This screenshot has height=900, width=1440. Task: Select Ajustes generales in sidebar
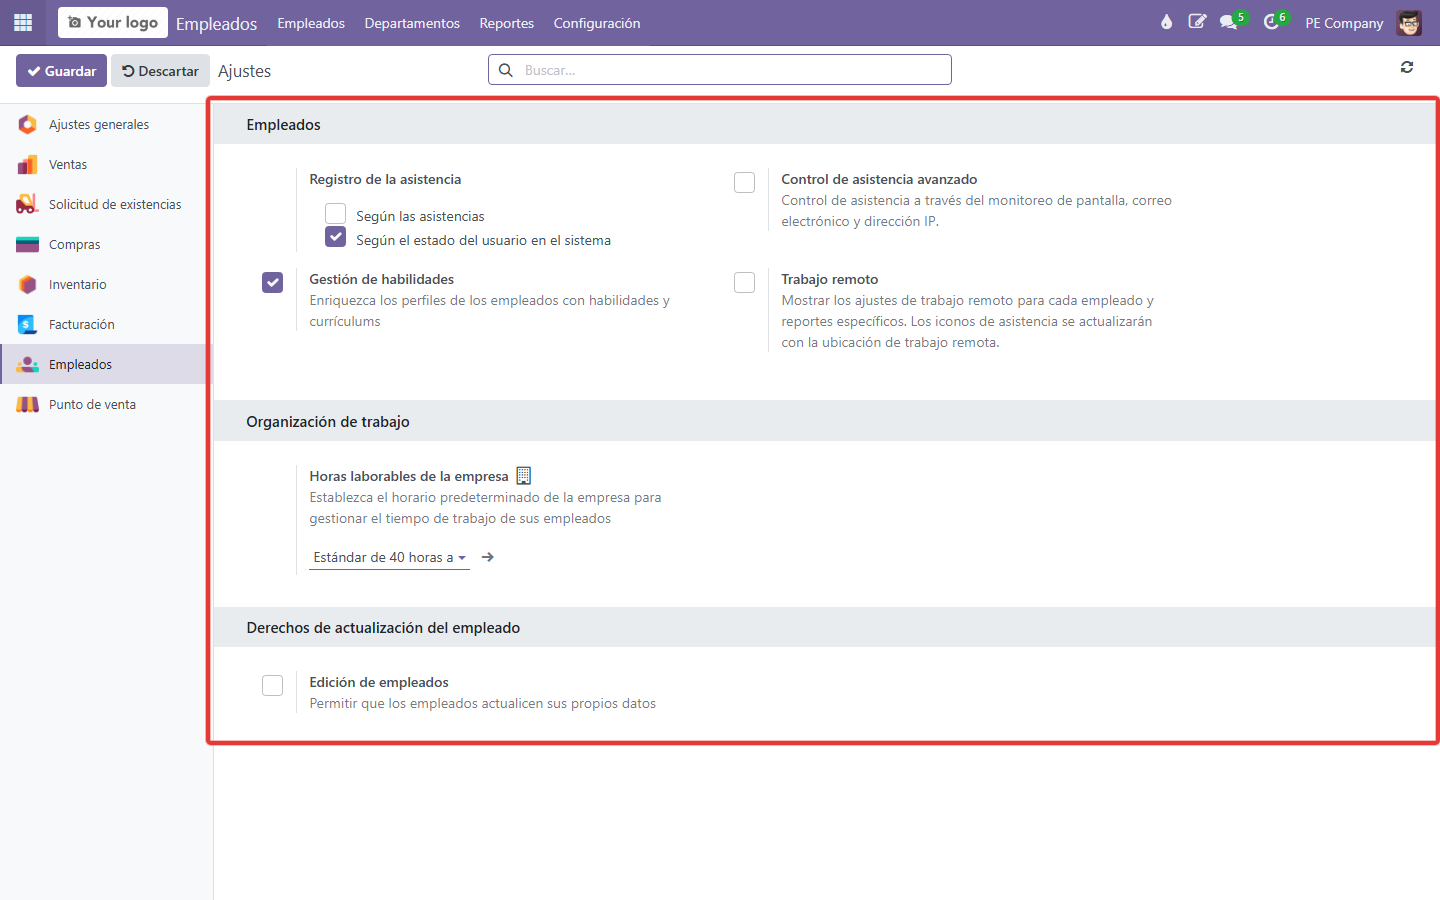point(106,124)
